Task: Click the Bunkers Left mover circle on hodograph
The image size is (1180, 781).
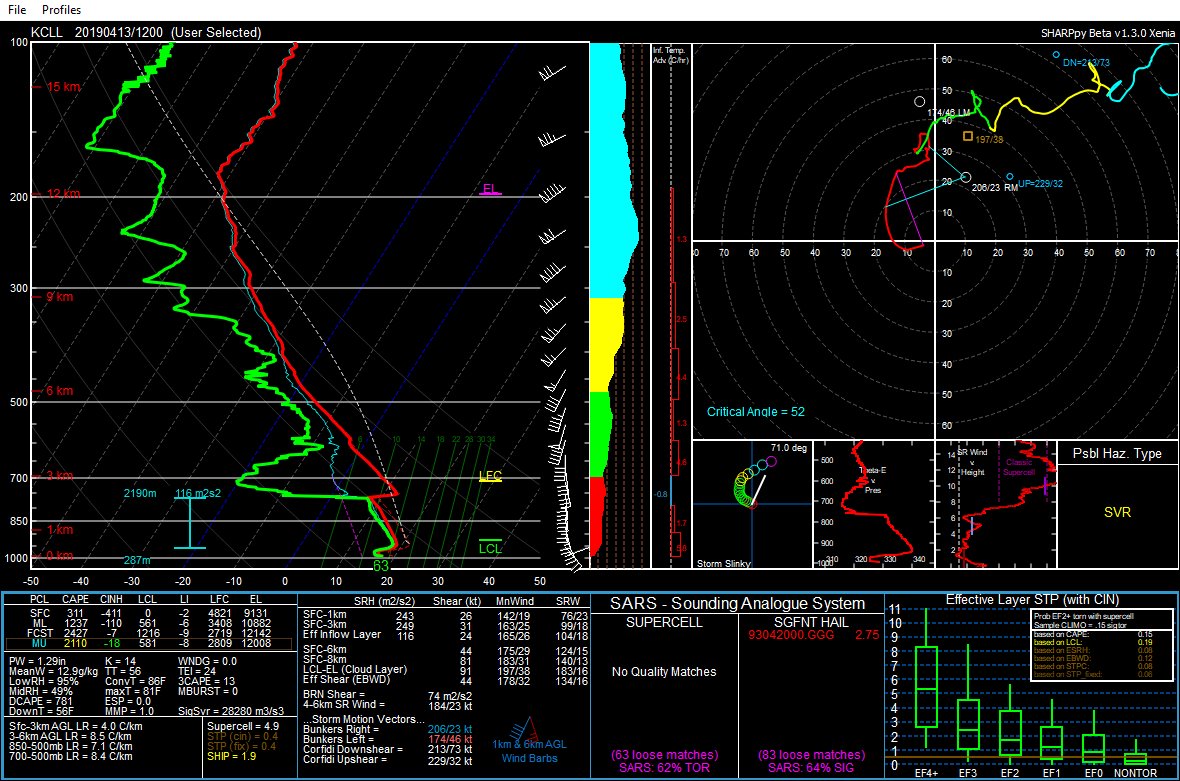Action: pyautogui.click(x=920, y=101)
